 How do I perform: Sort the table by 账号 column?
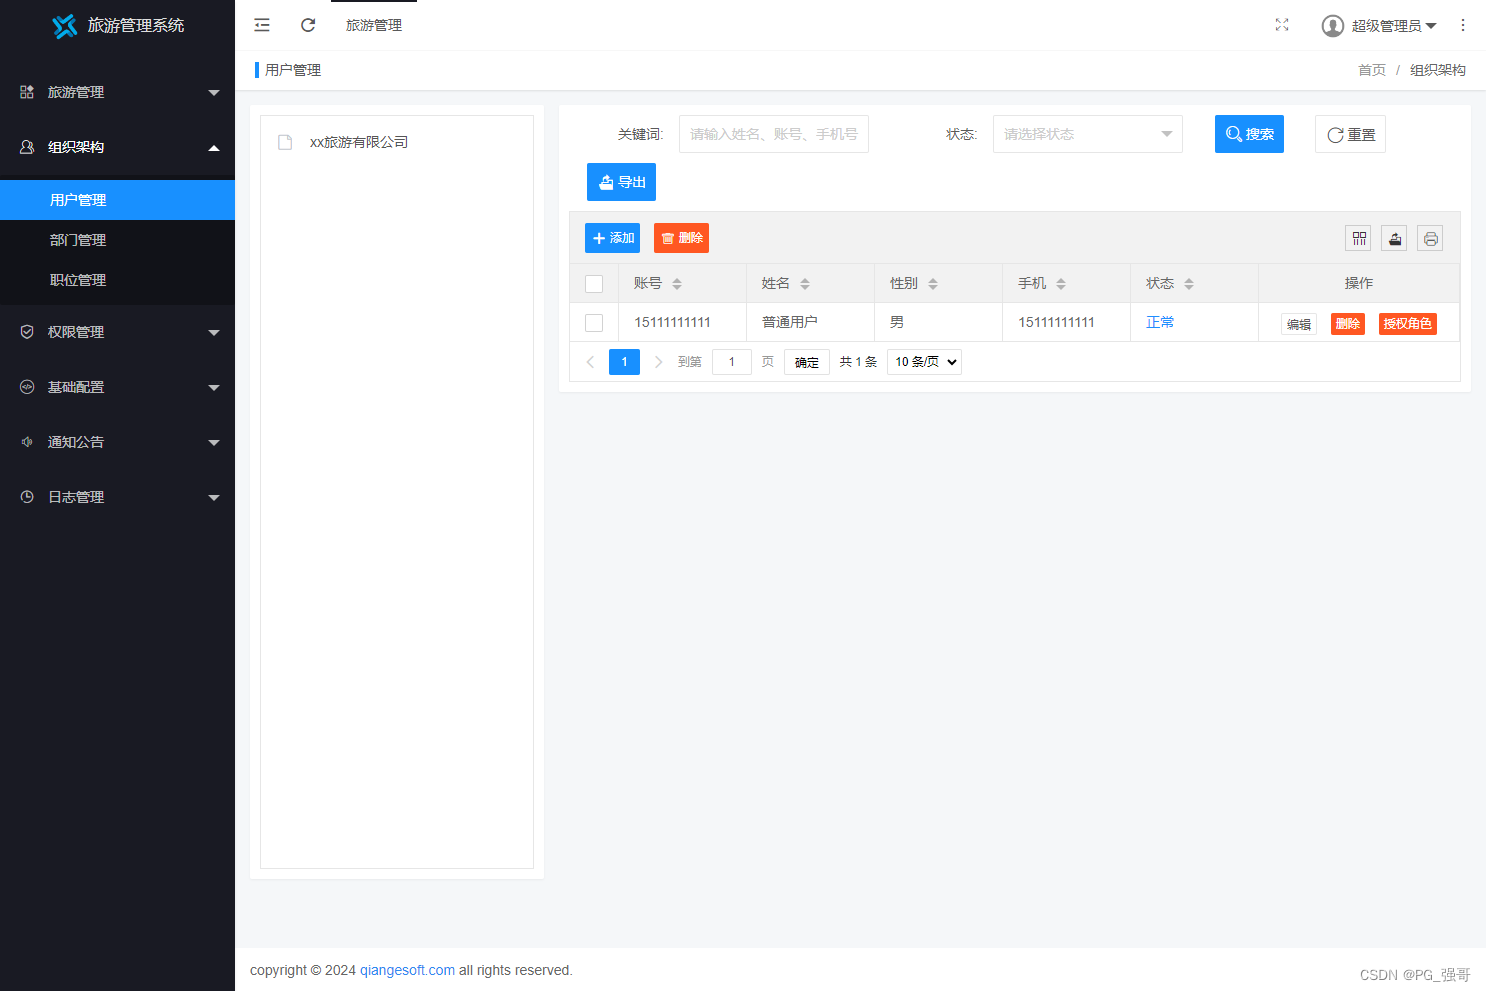[677, 284]
